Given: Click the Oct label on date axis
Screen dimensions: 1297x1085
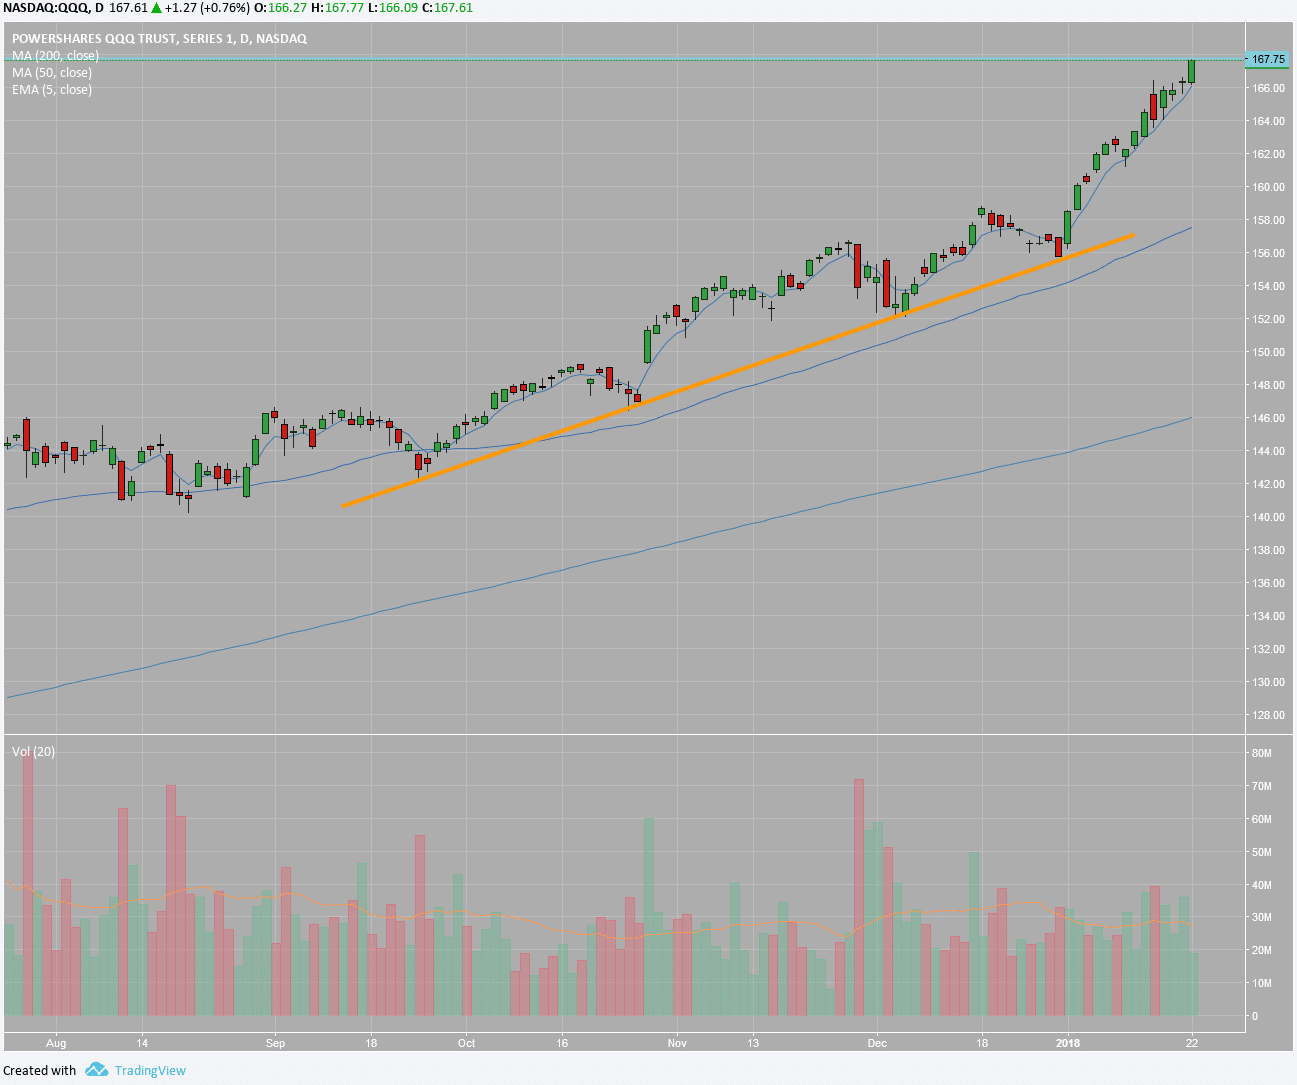Looking at the screenshot, I should [x=466, y=1043].
